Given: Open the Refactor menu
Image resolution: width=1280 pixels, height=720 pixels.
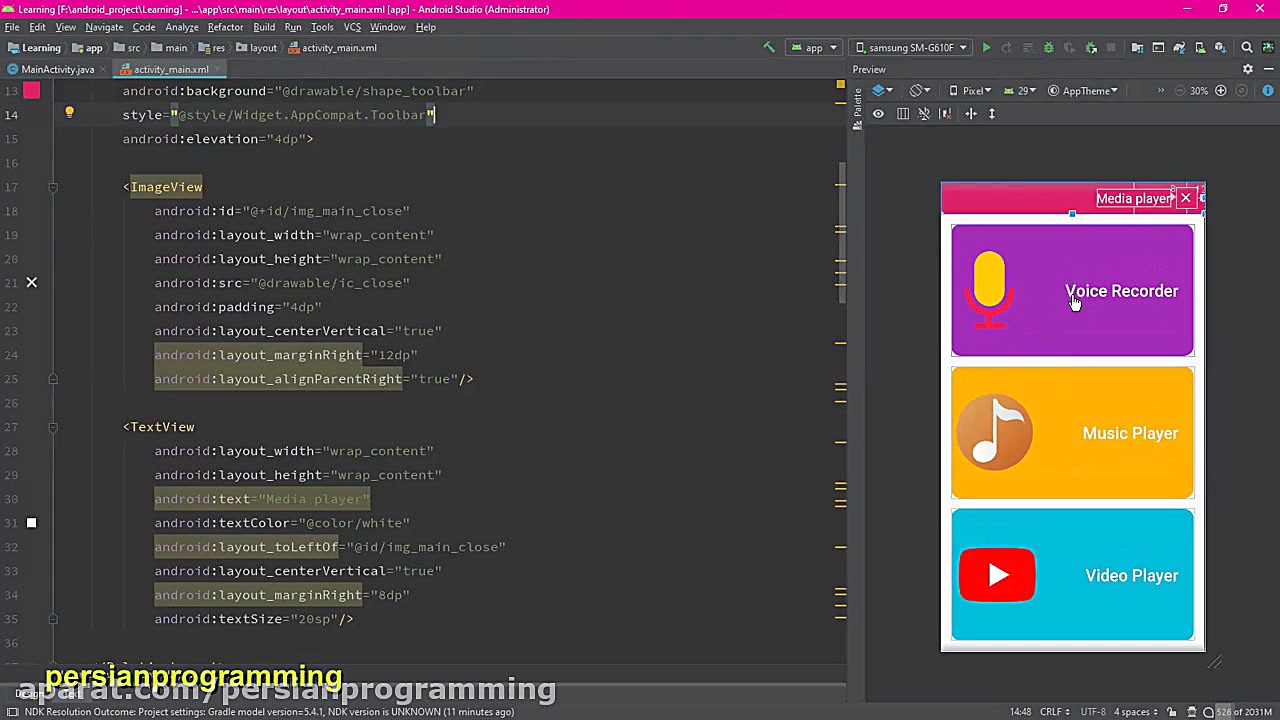Looking at the screenshot, I should (225, 27).
